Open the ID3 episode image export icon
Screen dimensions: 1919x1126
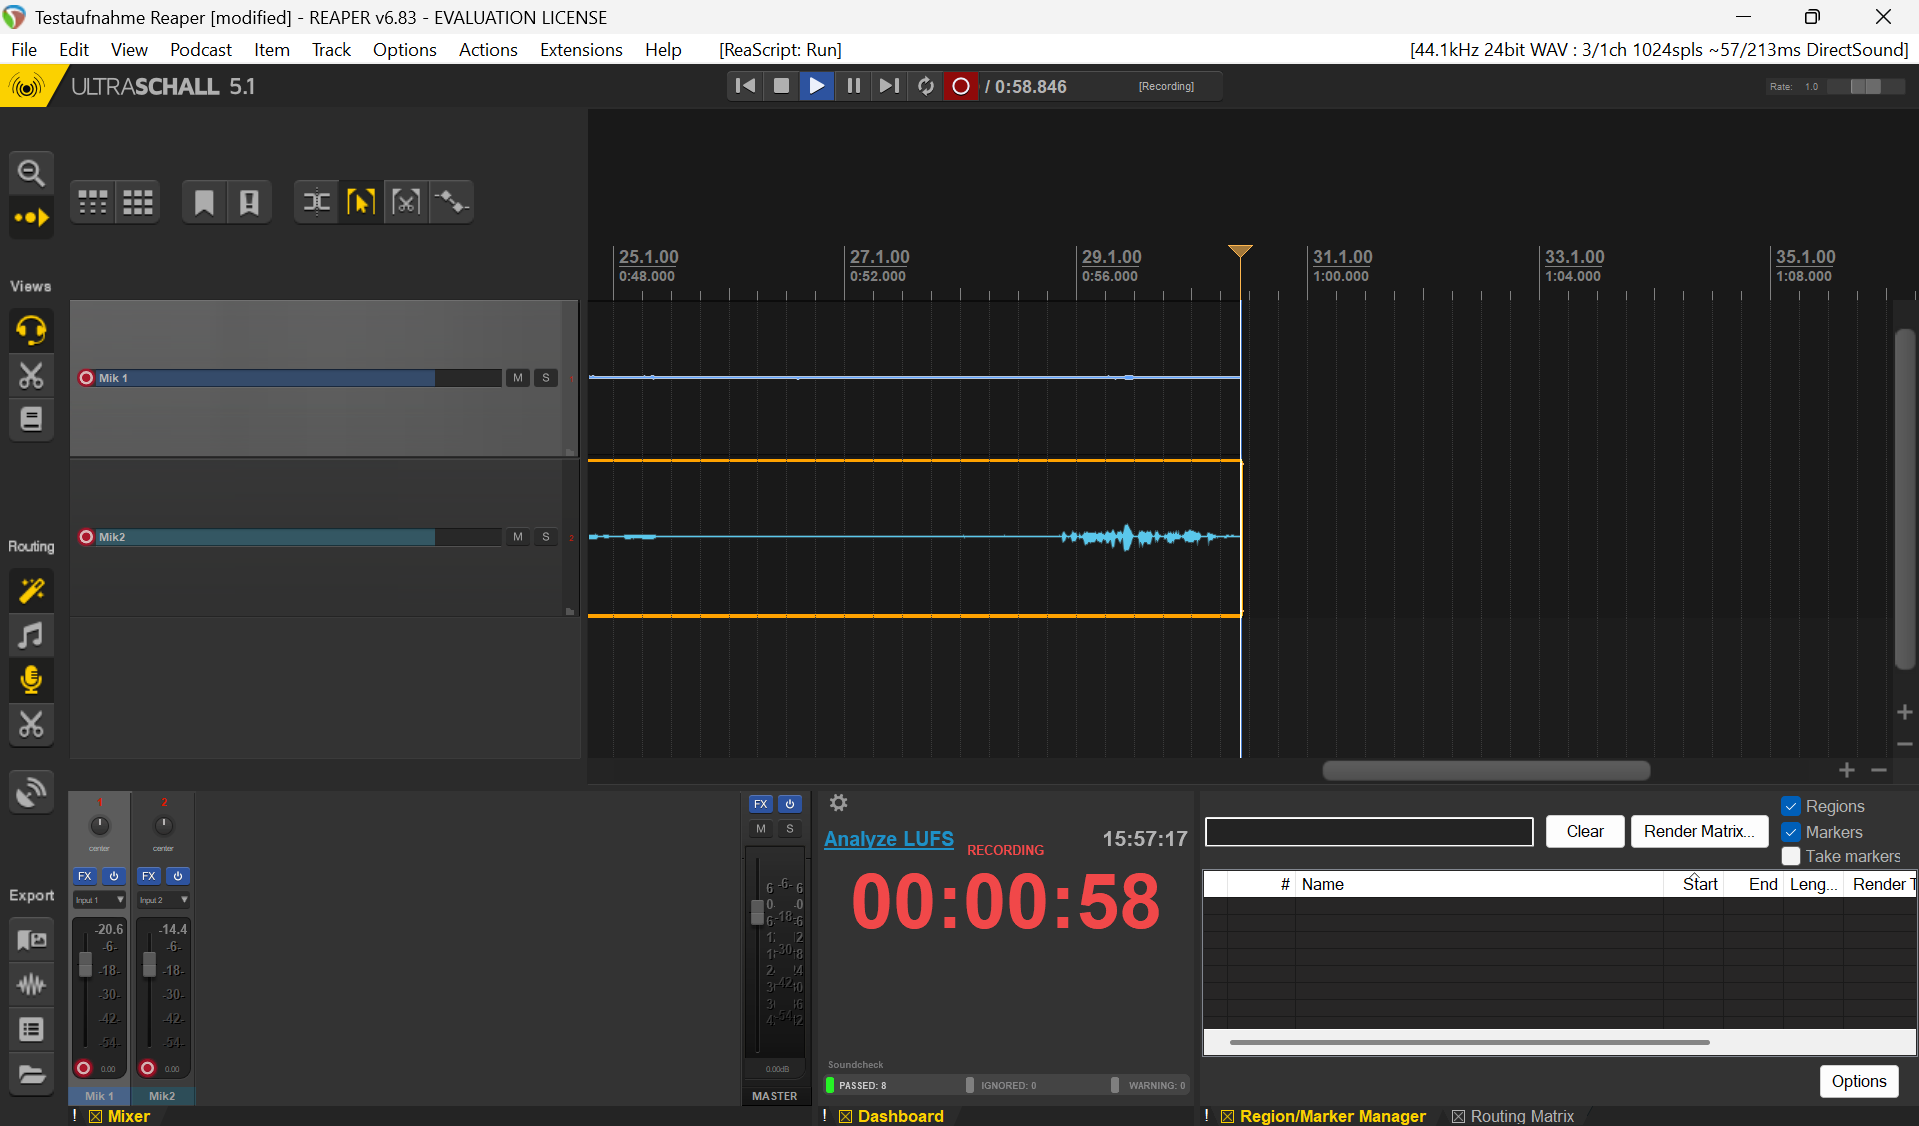coord(31,940)
